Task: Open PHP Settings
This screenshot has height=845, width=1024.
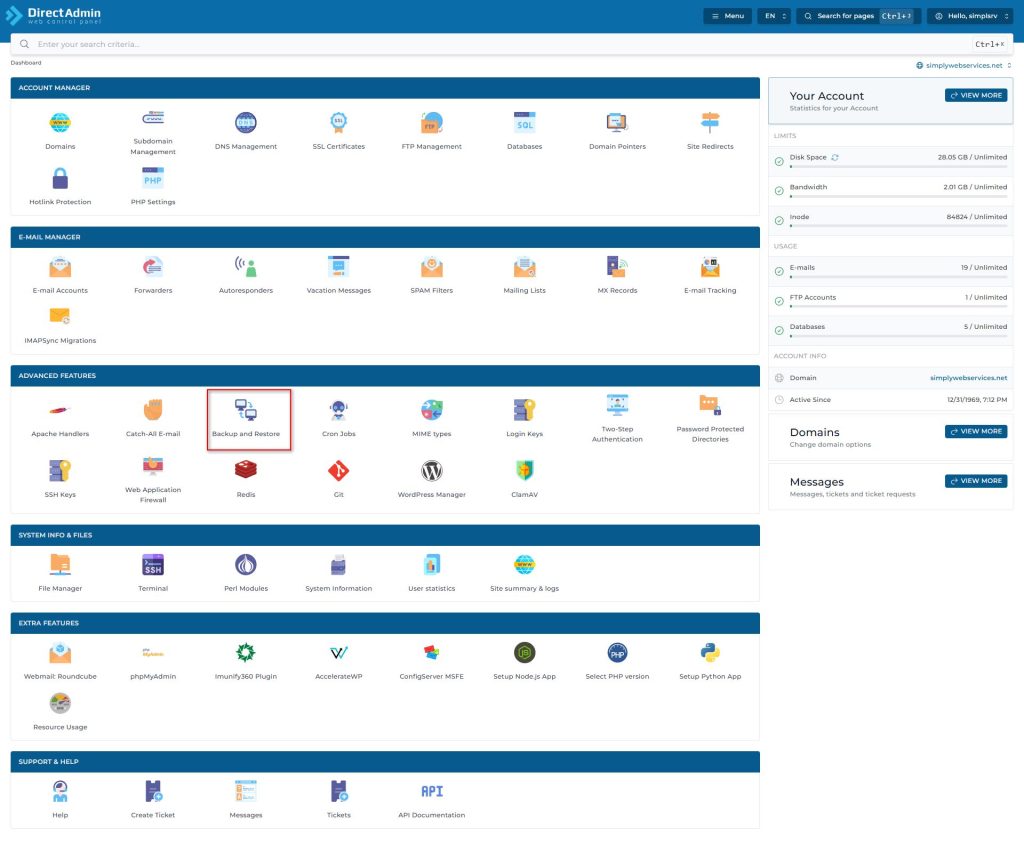Action: pyautogui.click(x=153, y=186)
